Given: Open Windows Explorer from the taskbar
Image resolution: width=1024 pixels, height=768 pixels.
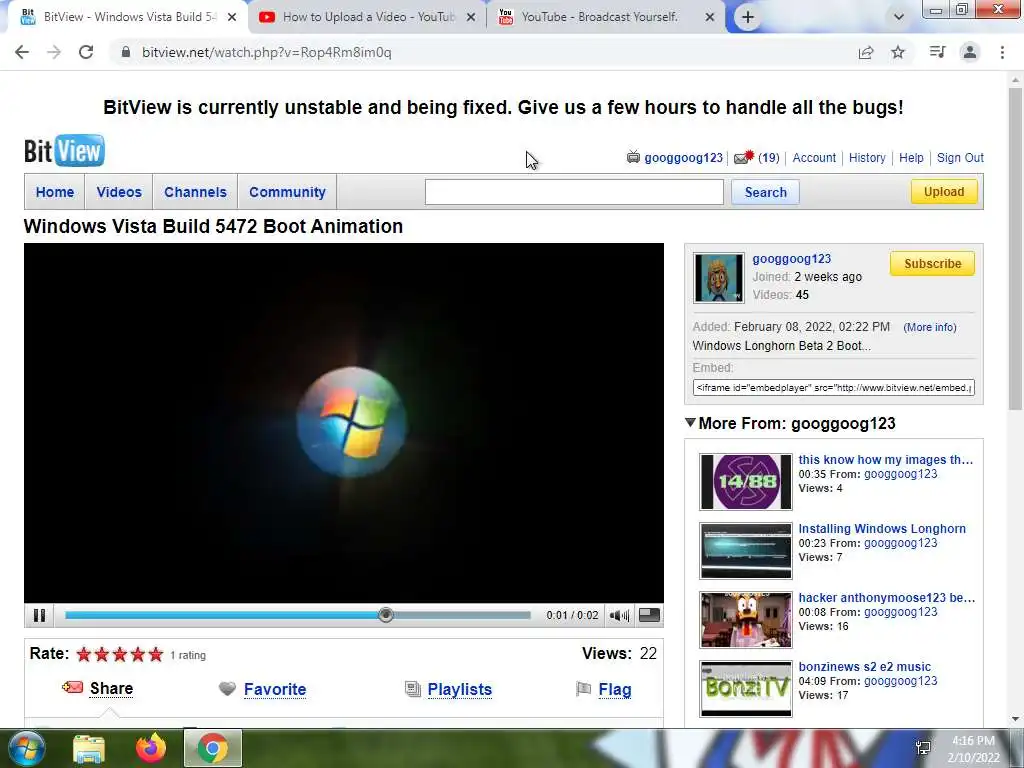Looking at the screenshot, I should (89, 748).
